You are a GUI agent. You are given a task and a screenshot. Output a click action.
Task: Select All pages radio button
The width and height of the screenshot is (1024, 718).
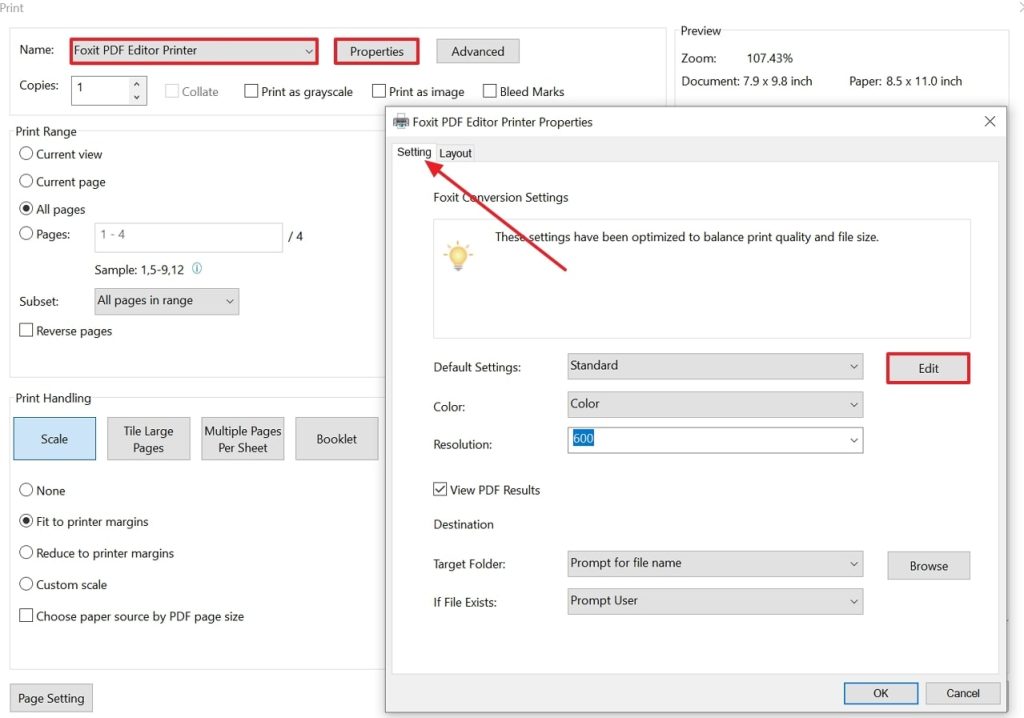pyautogui.click(x=26, y=208)
